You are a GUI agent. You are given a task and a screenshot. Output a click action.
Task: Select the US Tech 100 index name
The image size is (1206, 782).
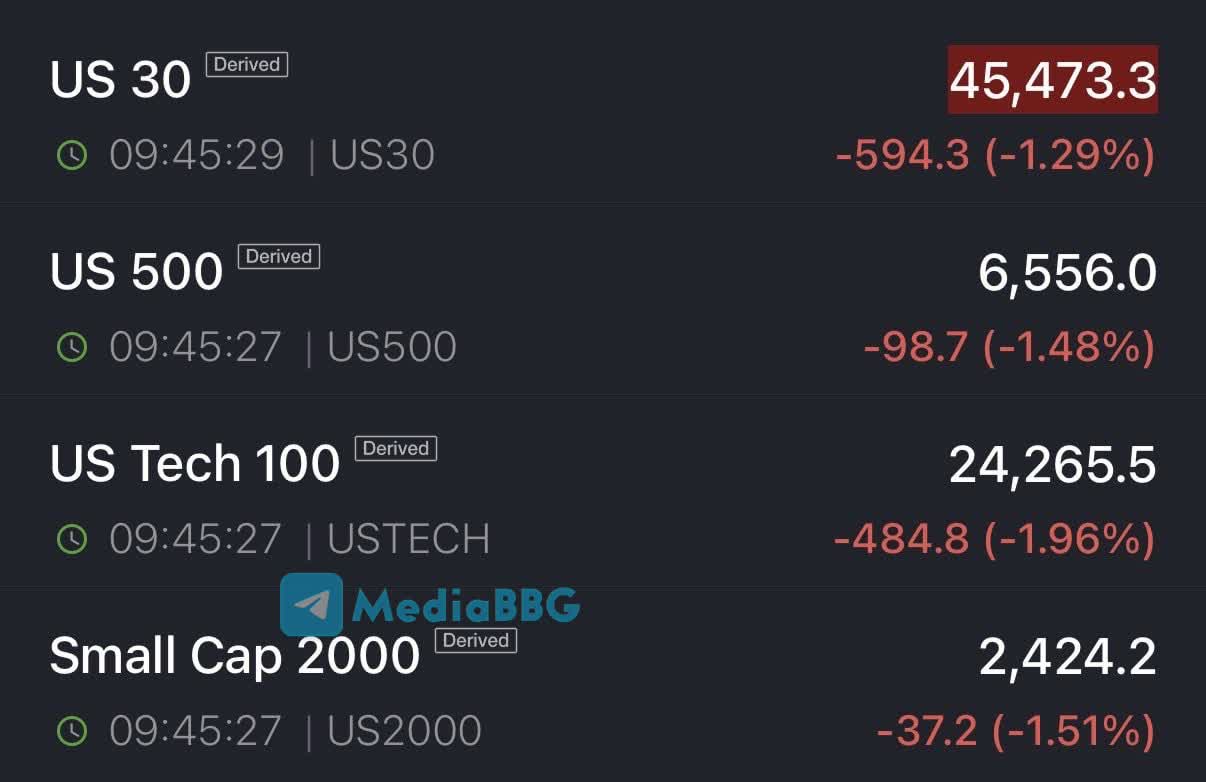195,464
